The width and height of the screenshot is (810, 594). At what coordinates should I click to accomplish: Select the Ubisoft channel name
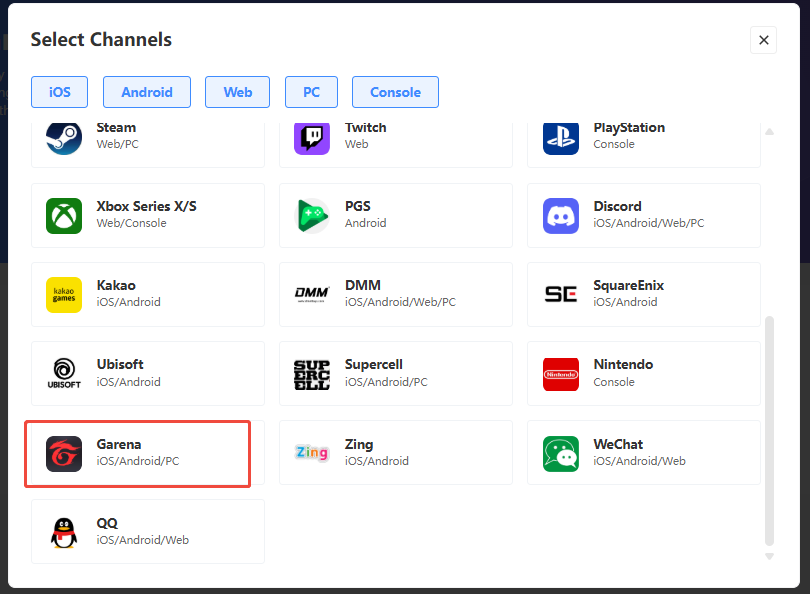tap(120, 364)
